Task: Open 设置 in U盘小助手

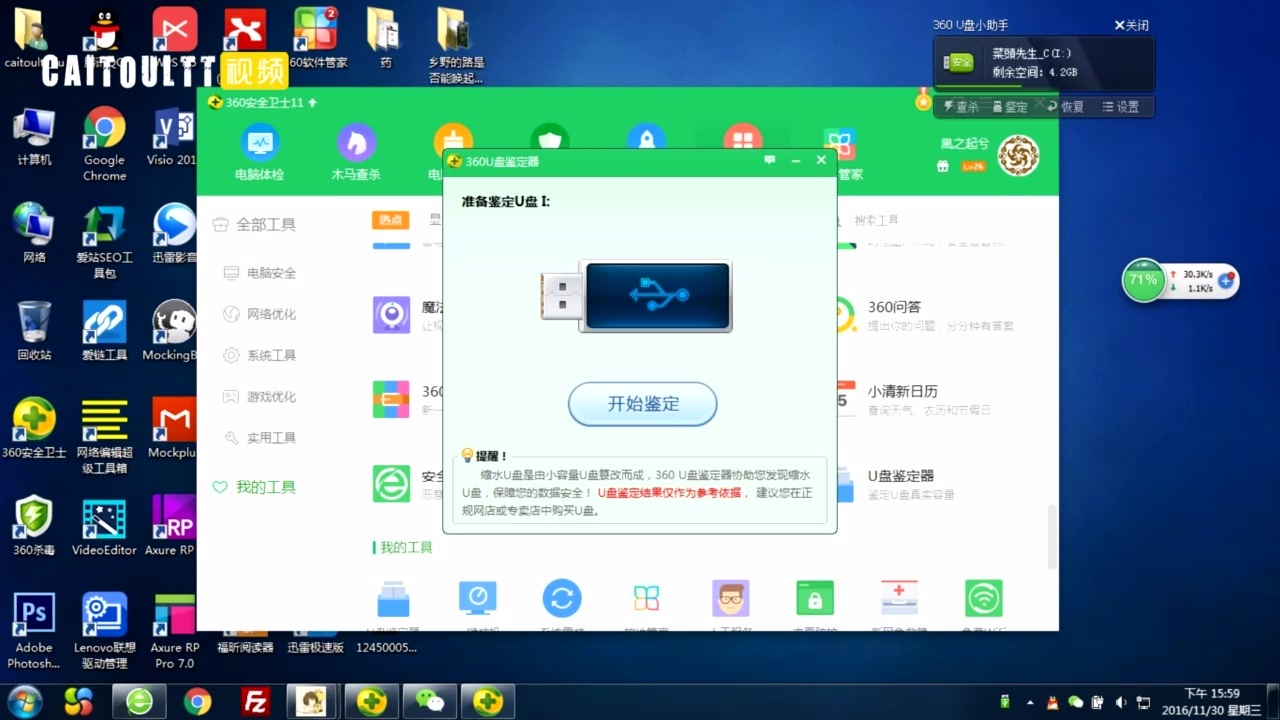Action: [x=1121, y=107]
